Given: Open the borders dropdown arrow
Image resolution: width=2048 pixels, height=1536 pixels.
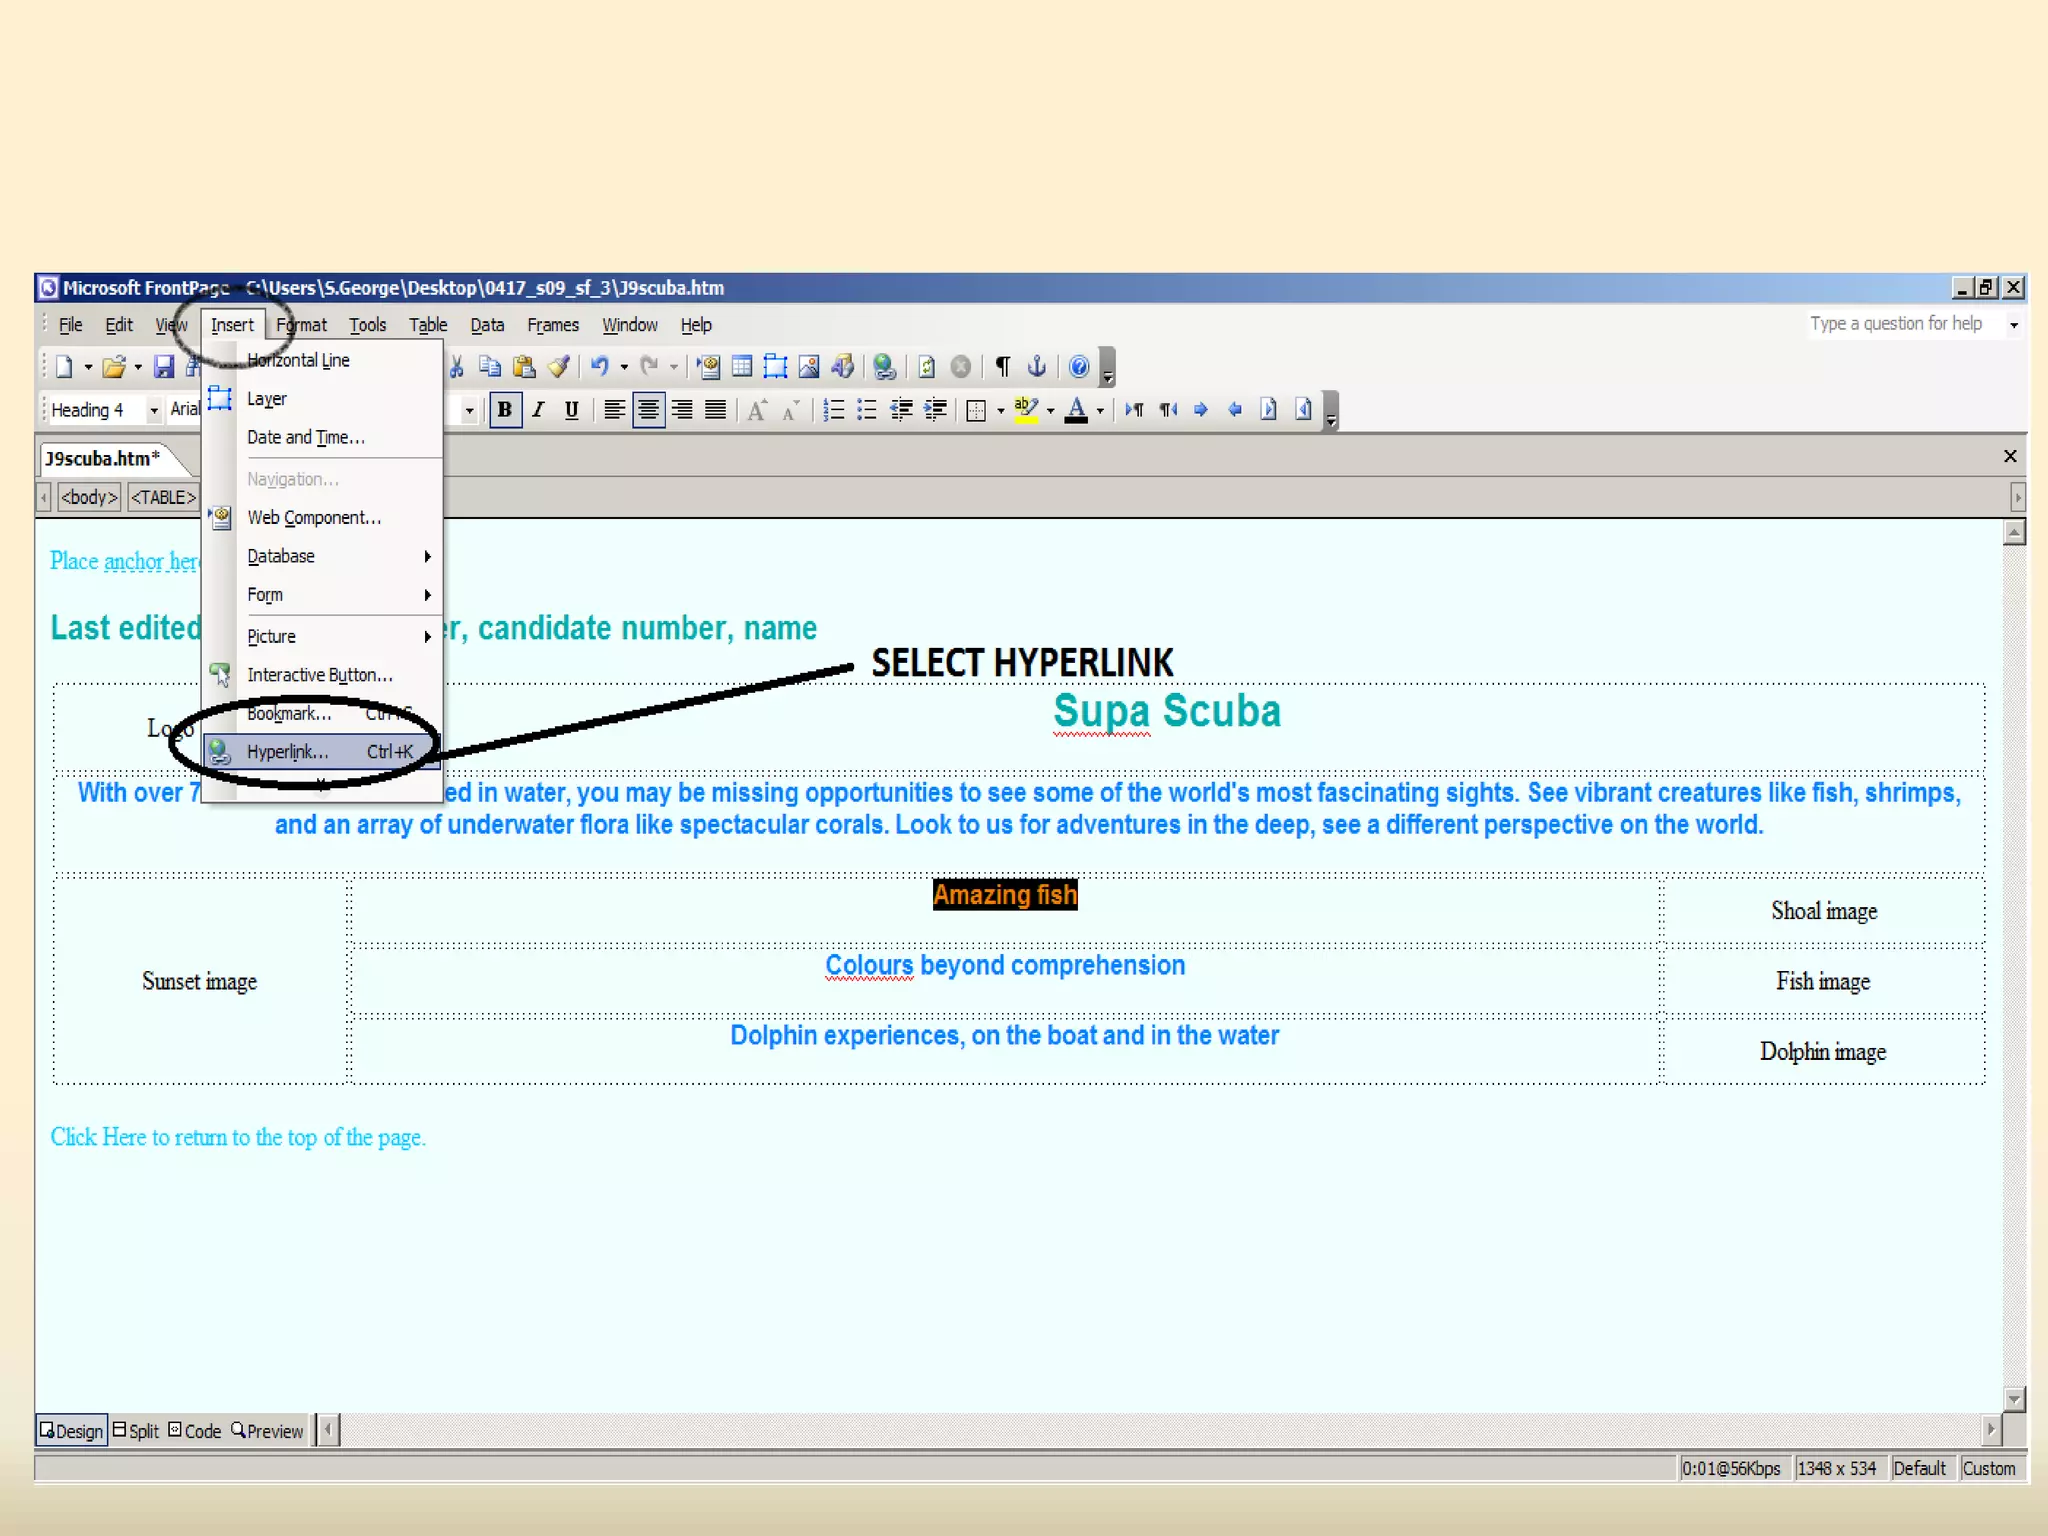Looking at the screenshot, I should [x=1000, y=411].
